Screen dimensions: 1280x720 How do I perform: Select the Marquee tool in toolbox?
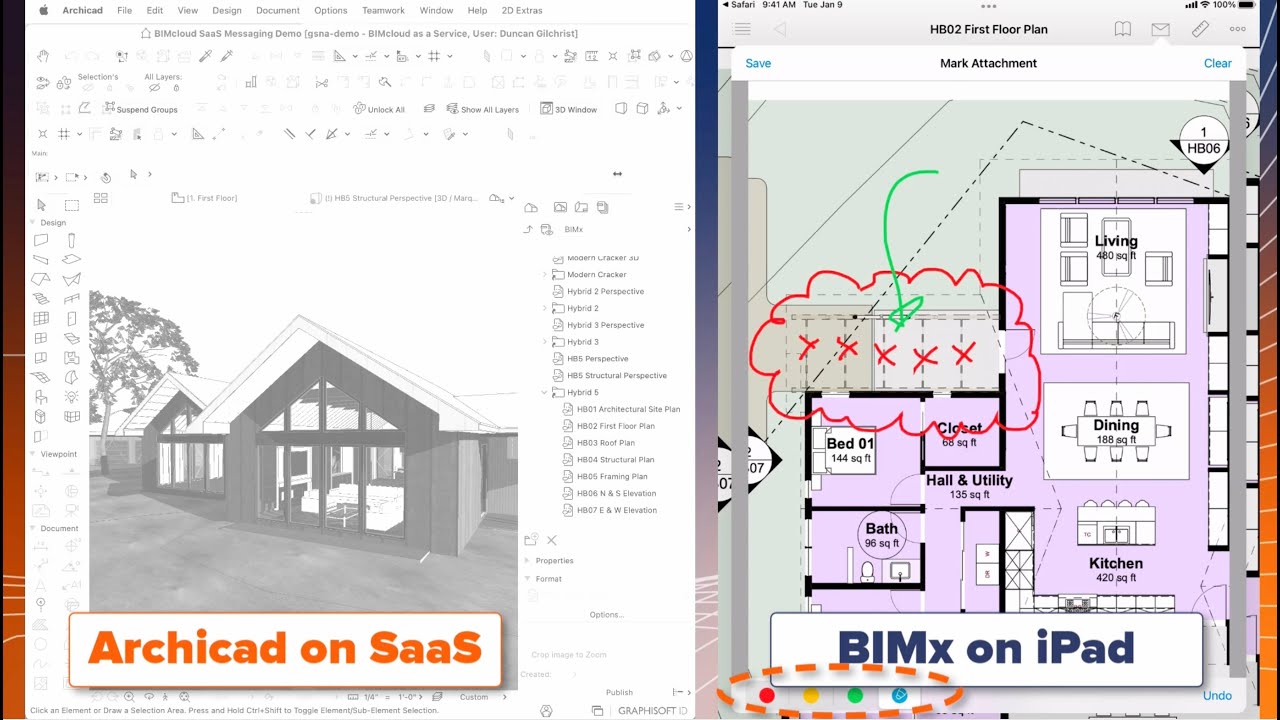click(71, 205)
